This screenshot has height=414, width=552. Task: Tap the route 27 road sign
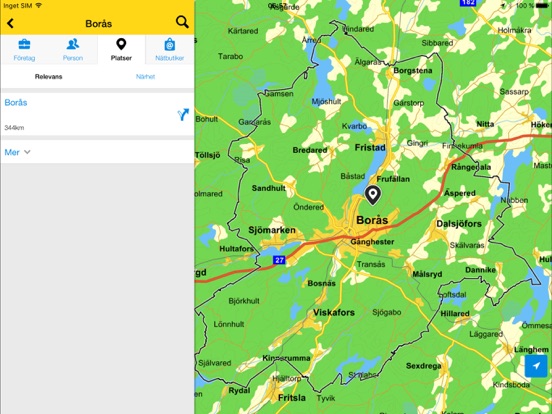[279, 260]
